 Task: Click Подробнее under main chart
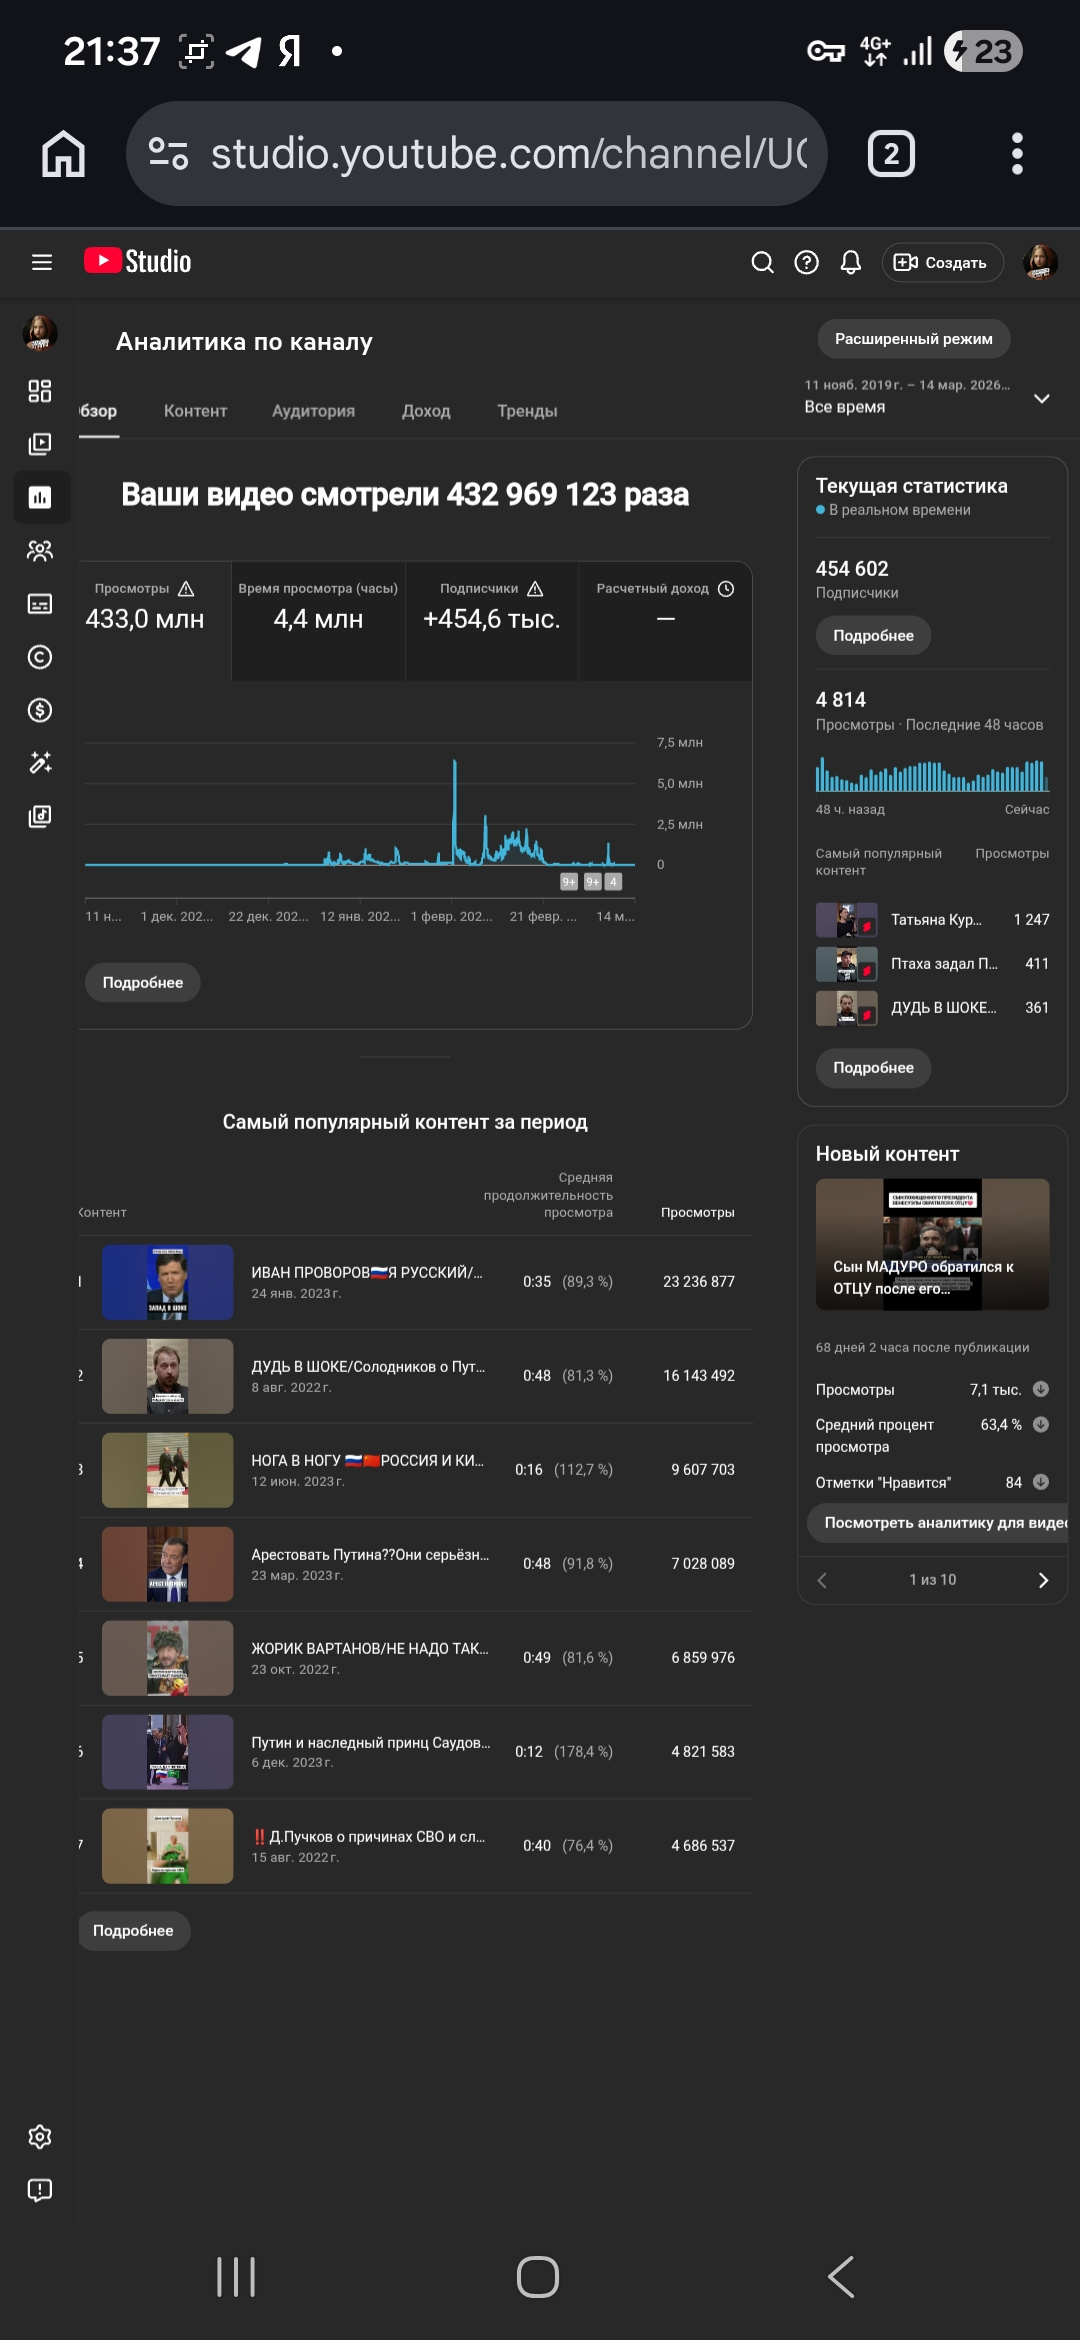click(142, 983)
